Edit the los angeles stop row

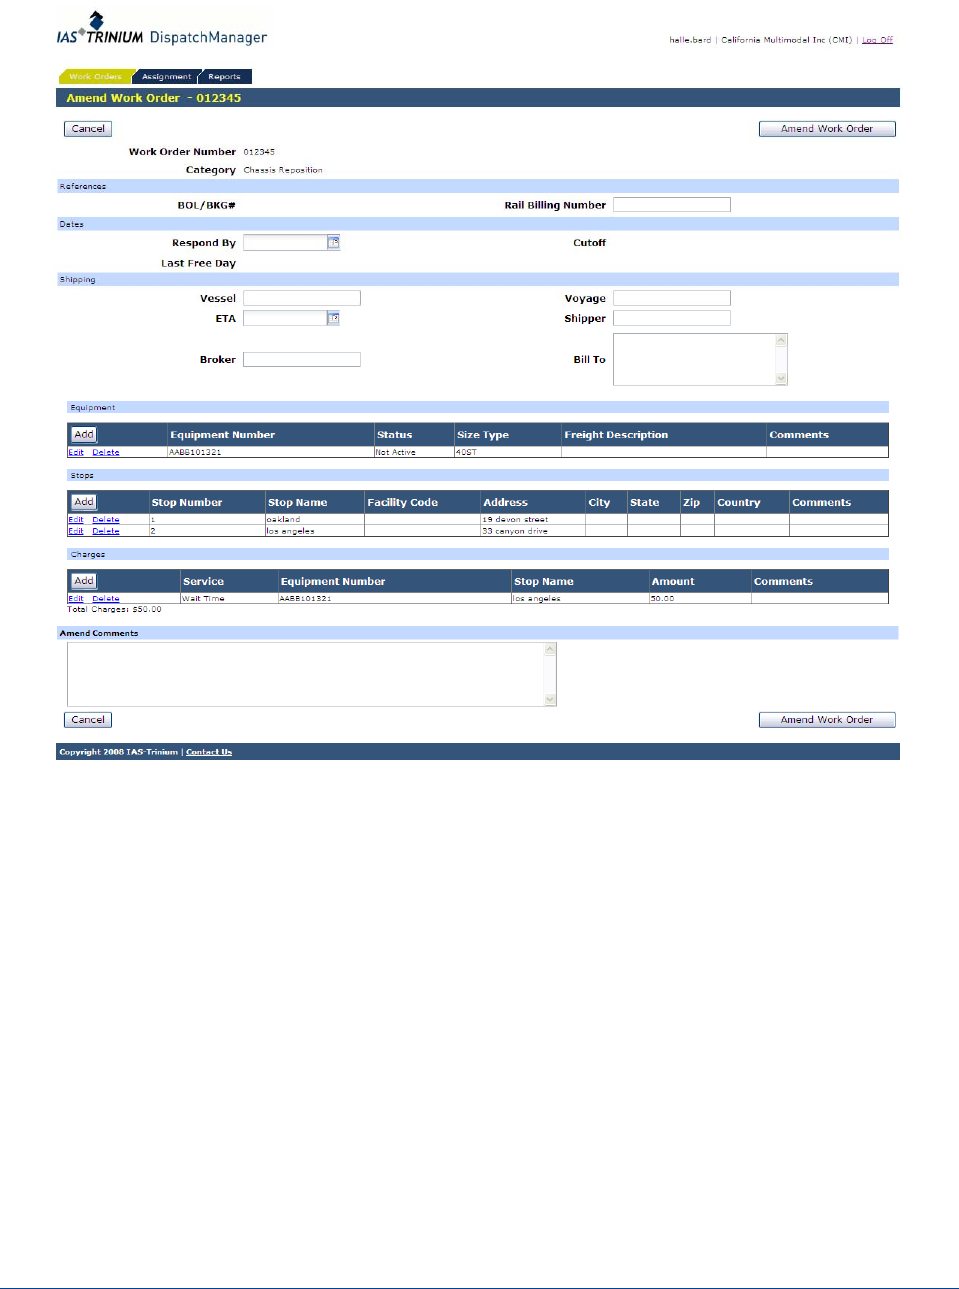click(x=76, y=531)
